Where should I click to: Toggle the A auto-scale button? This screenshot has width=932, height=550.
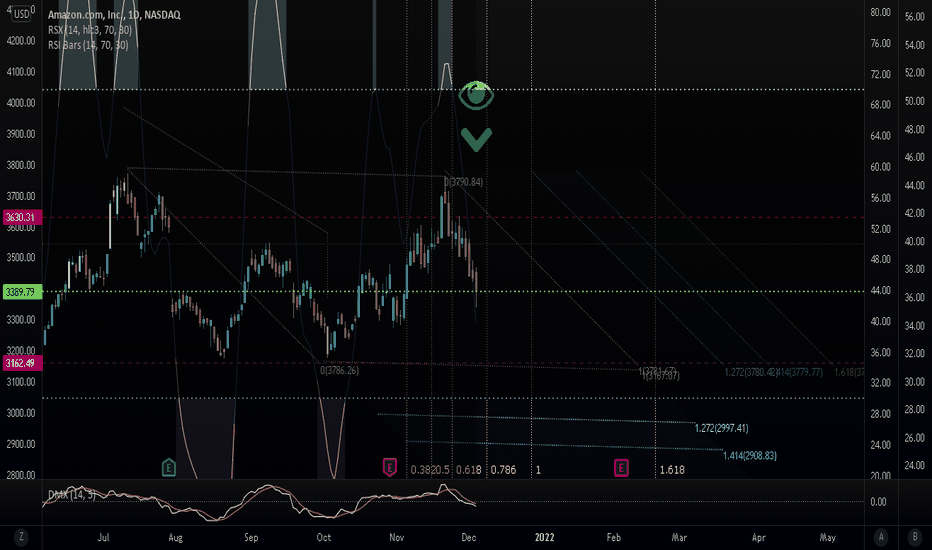point(881,537)
